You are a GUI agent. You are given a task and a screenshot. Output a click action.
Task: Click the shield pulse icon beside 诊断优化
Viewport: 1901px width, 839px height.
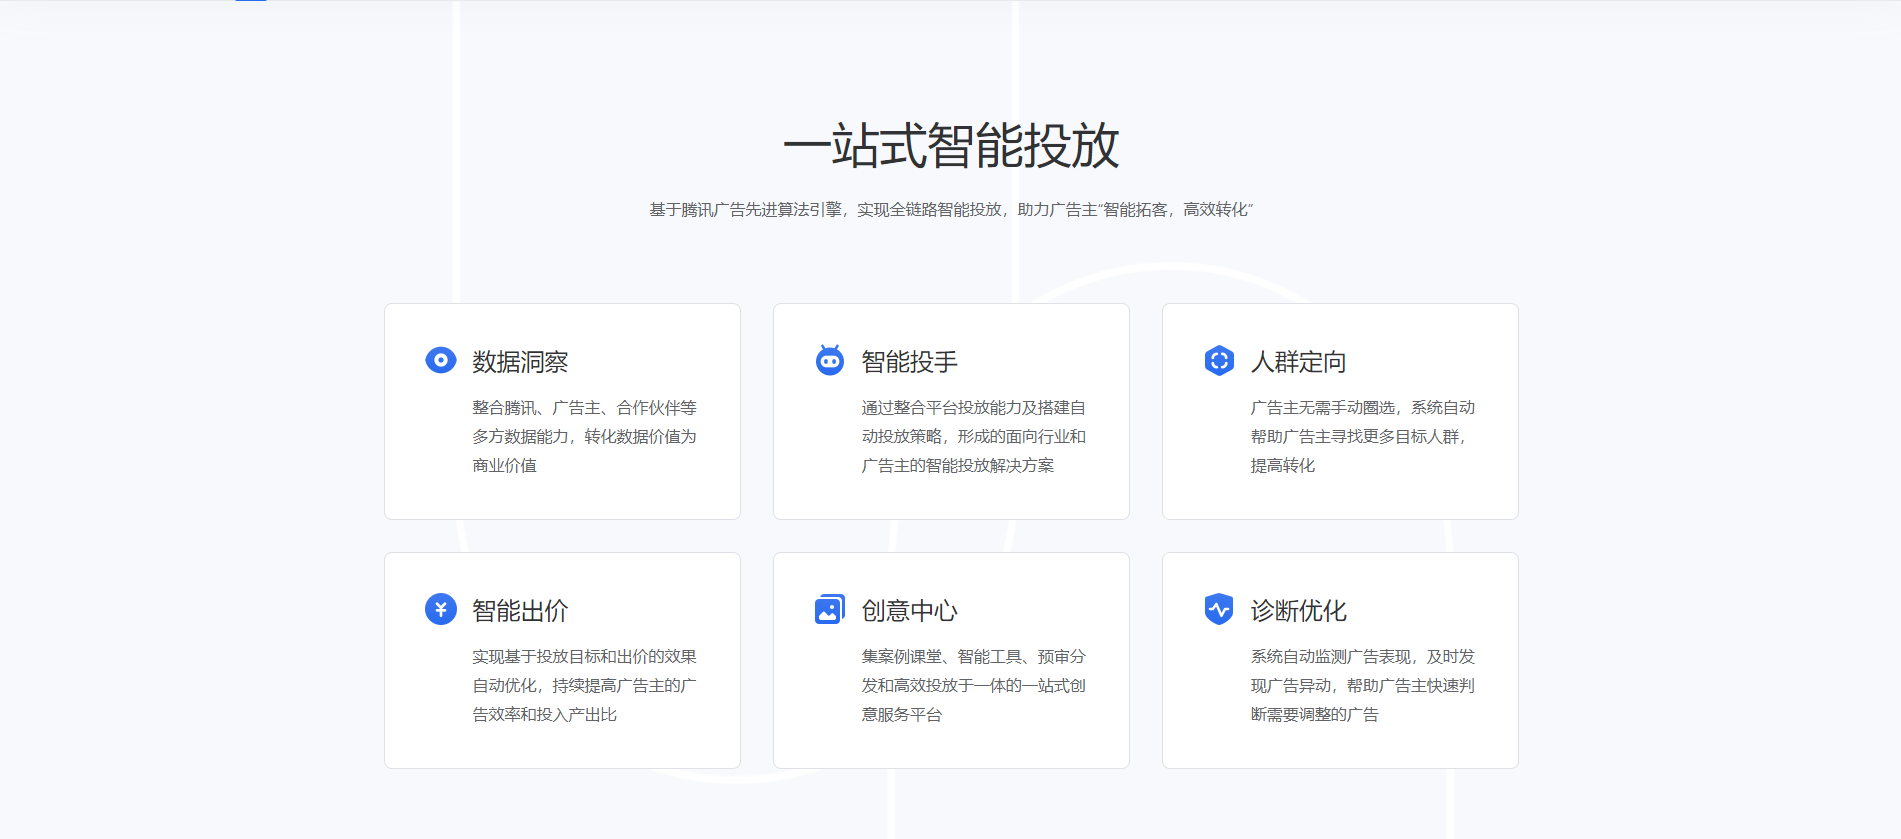tap(1219, 609)
